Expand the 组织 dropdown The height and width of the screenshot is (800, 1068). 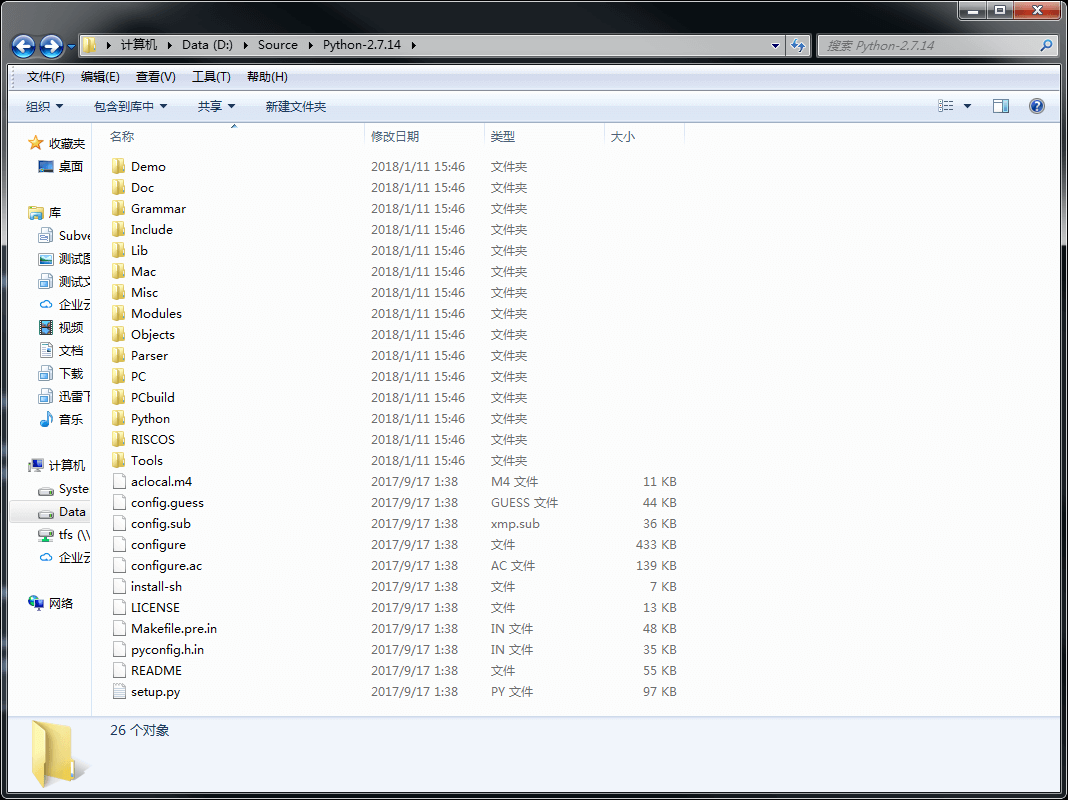tap(44, 106)
